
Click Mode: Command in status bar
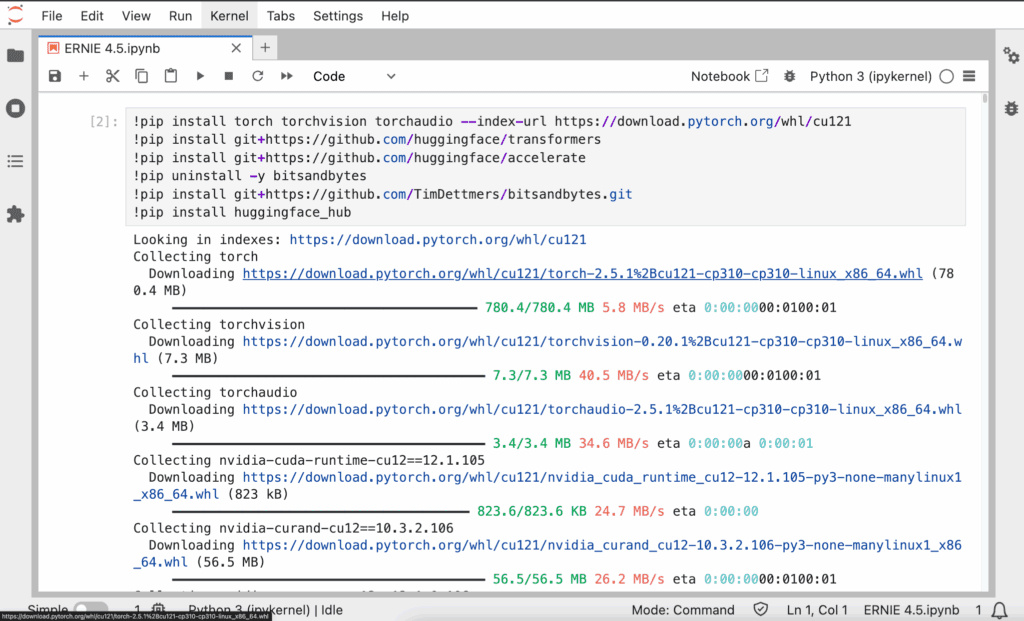click(682, 610)
